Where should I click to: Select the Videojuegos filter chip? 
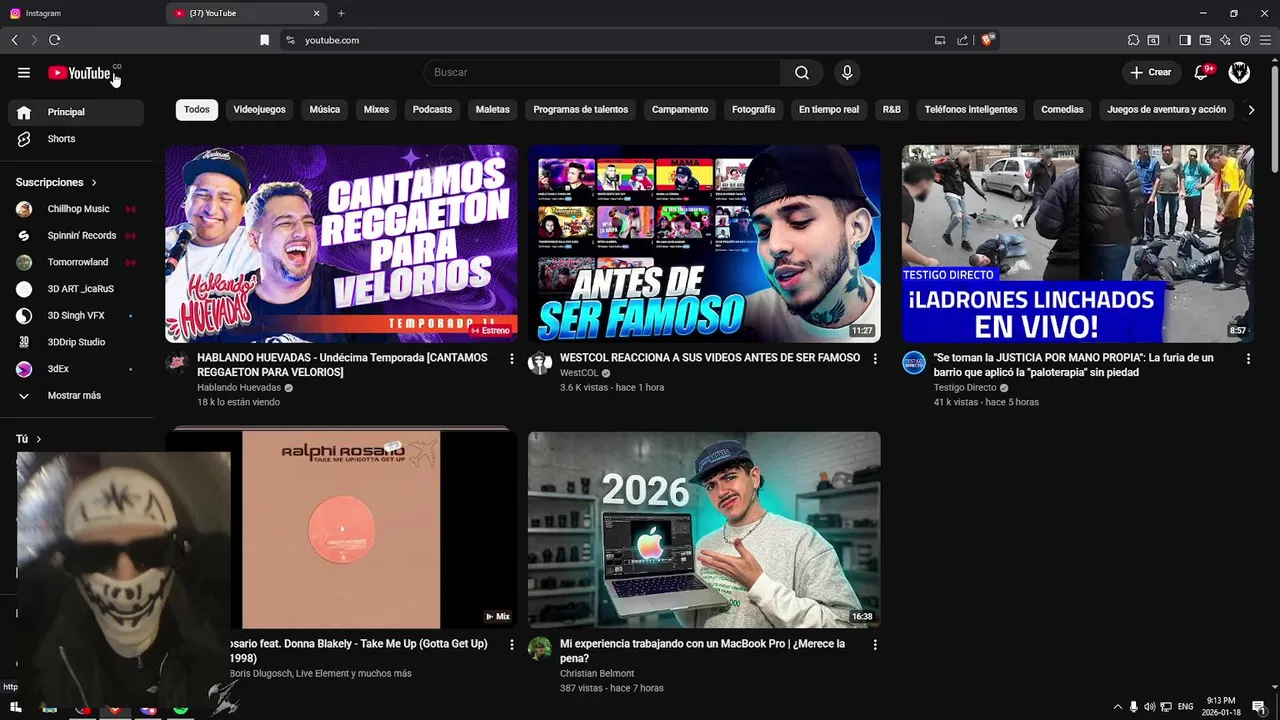259,110
